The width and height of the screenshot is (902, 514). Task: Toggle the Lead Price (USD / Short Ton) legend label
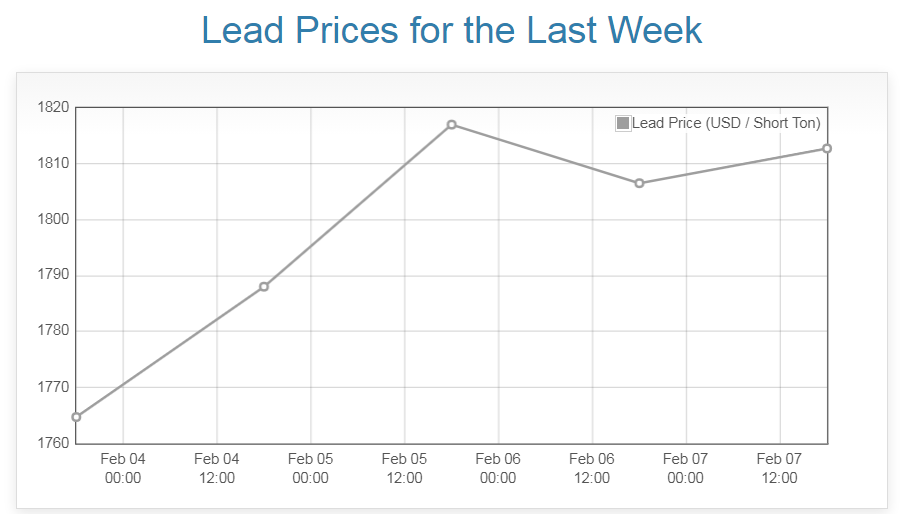coord(726,123)
